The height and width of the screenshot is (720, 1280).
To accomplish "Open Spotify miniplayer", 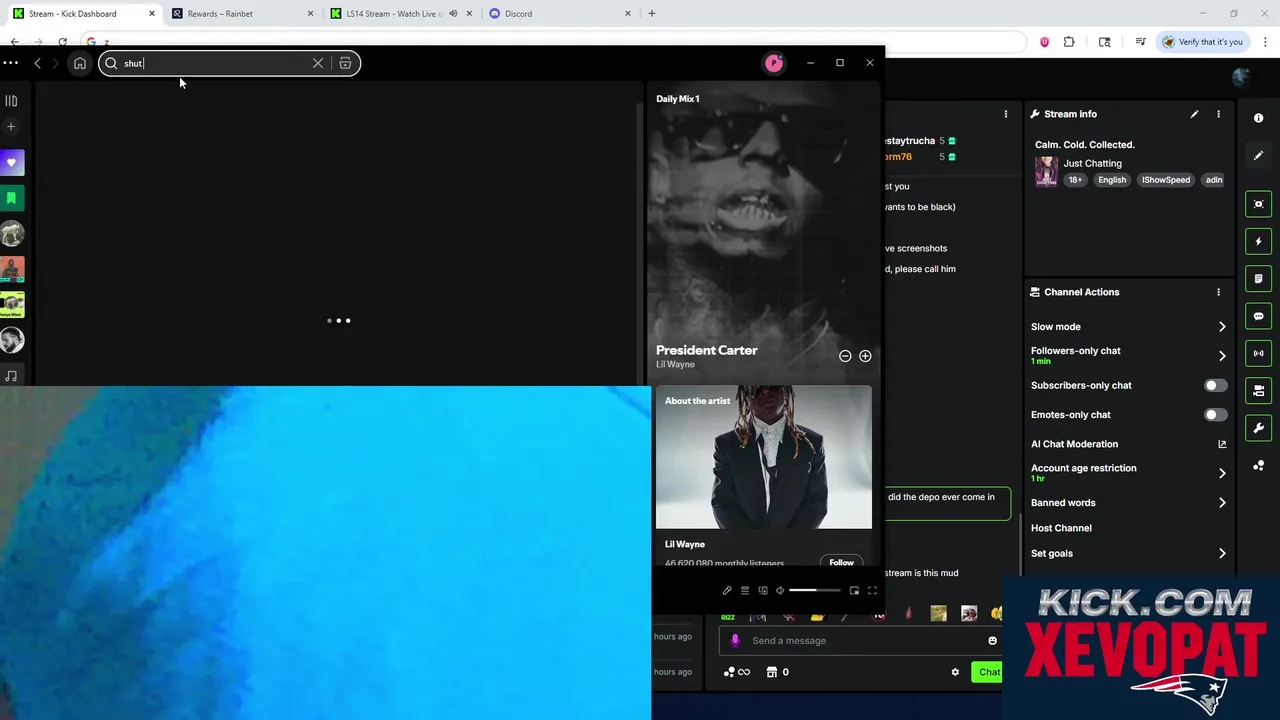I will tap(854, 590).
